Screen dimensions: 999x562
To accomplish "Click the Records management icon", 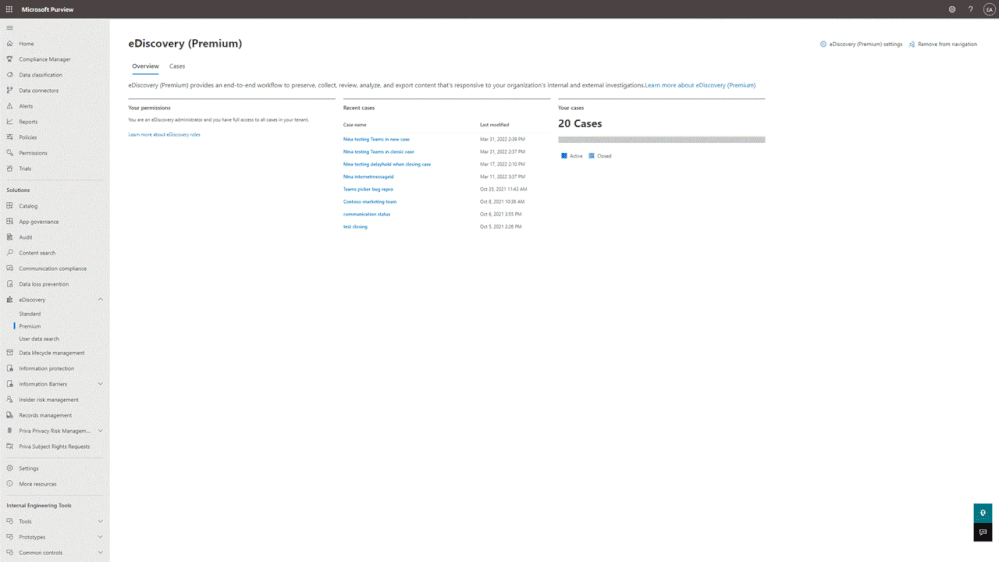I will tap(10, 415).
